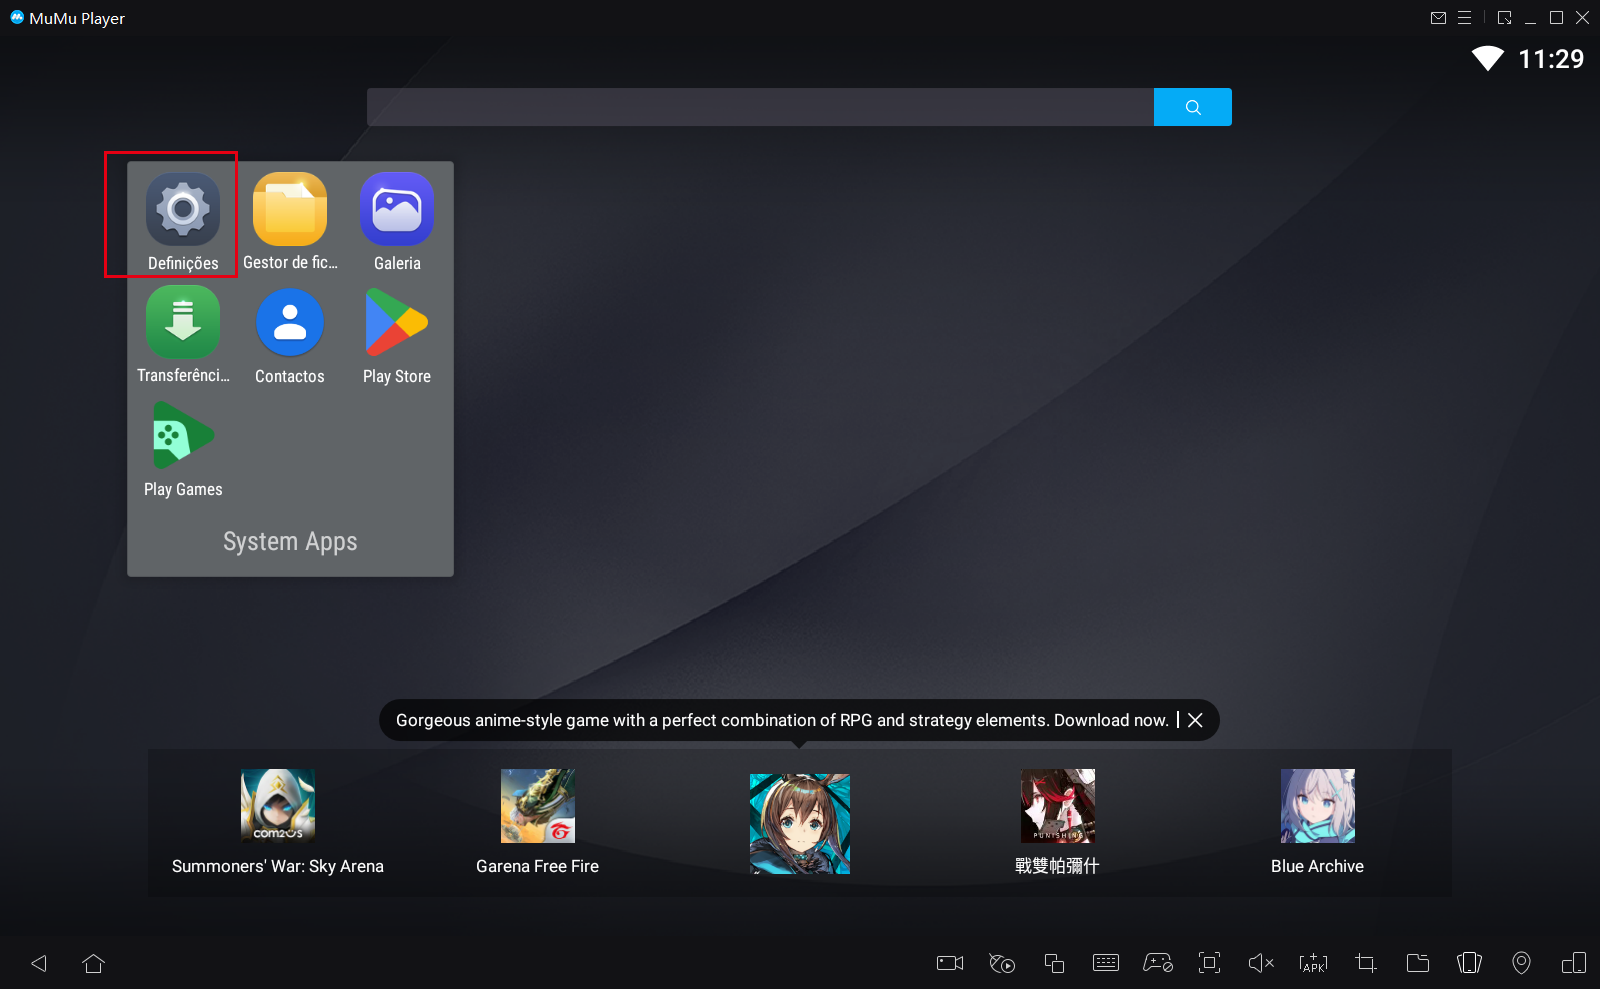Image resolution: width=1600 pixels, height=989 pixels.
Task: Open the mail messages icon in title bar
Action: tap(1439, 18)
